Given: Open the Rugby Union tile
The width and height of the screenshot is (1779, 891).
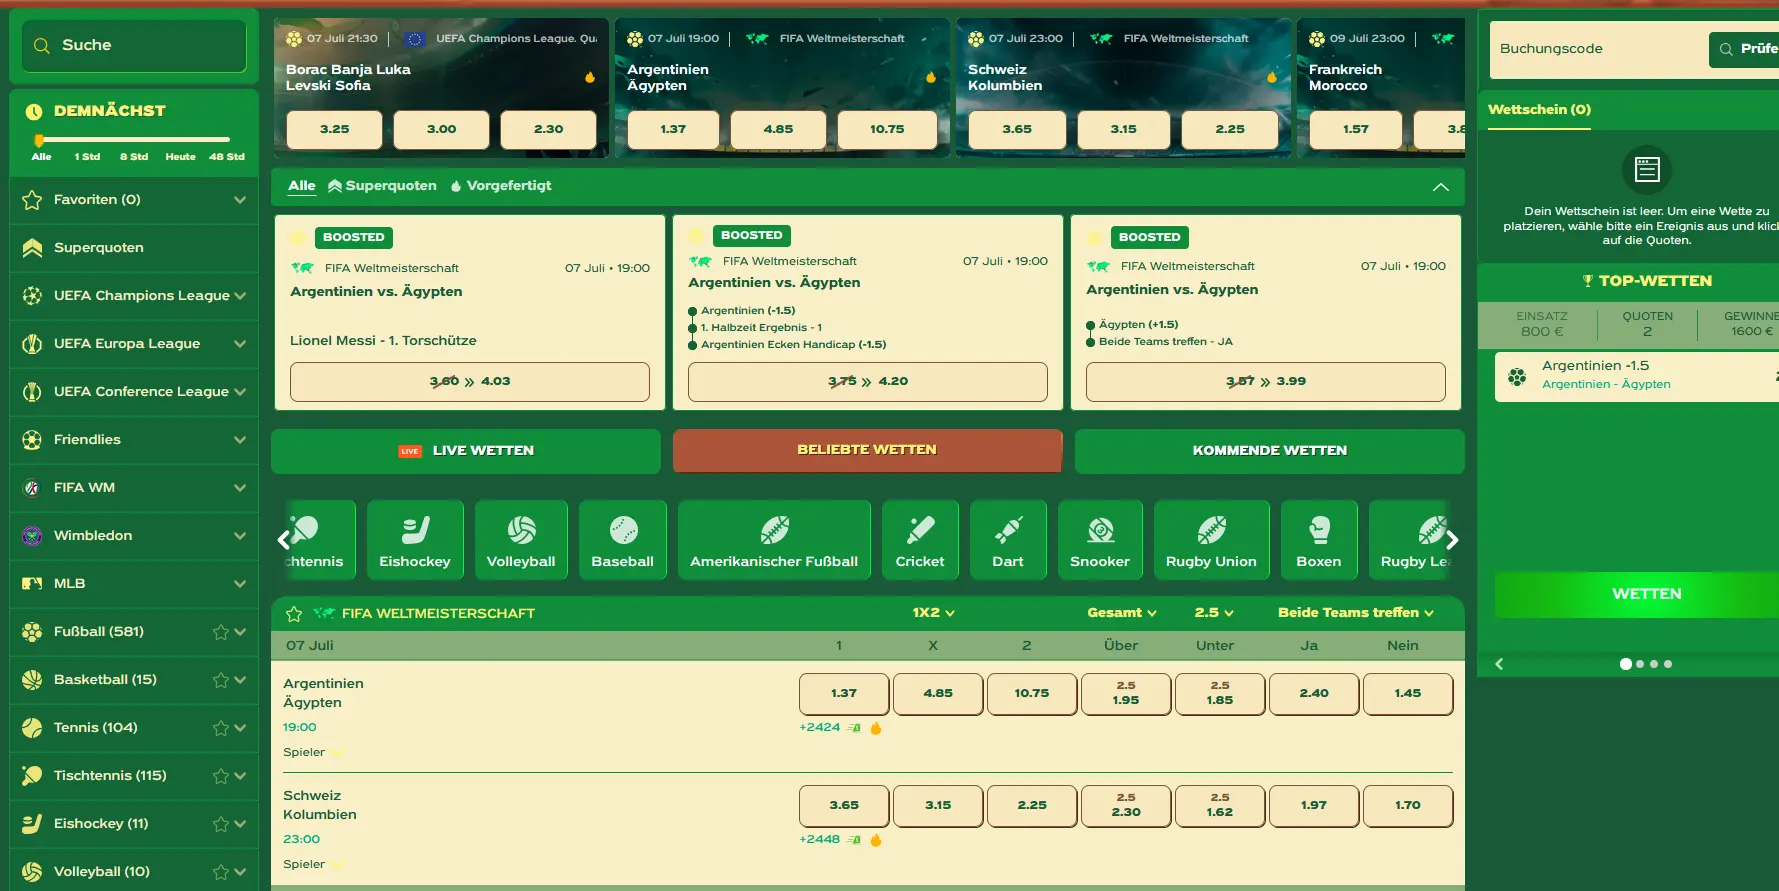Looking at the screenshot, I should click(1211, 540).
